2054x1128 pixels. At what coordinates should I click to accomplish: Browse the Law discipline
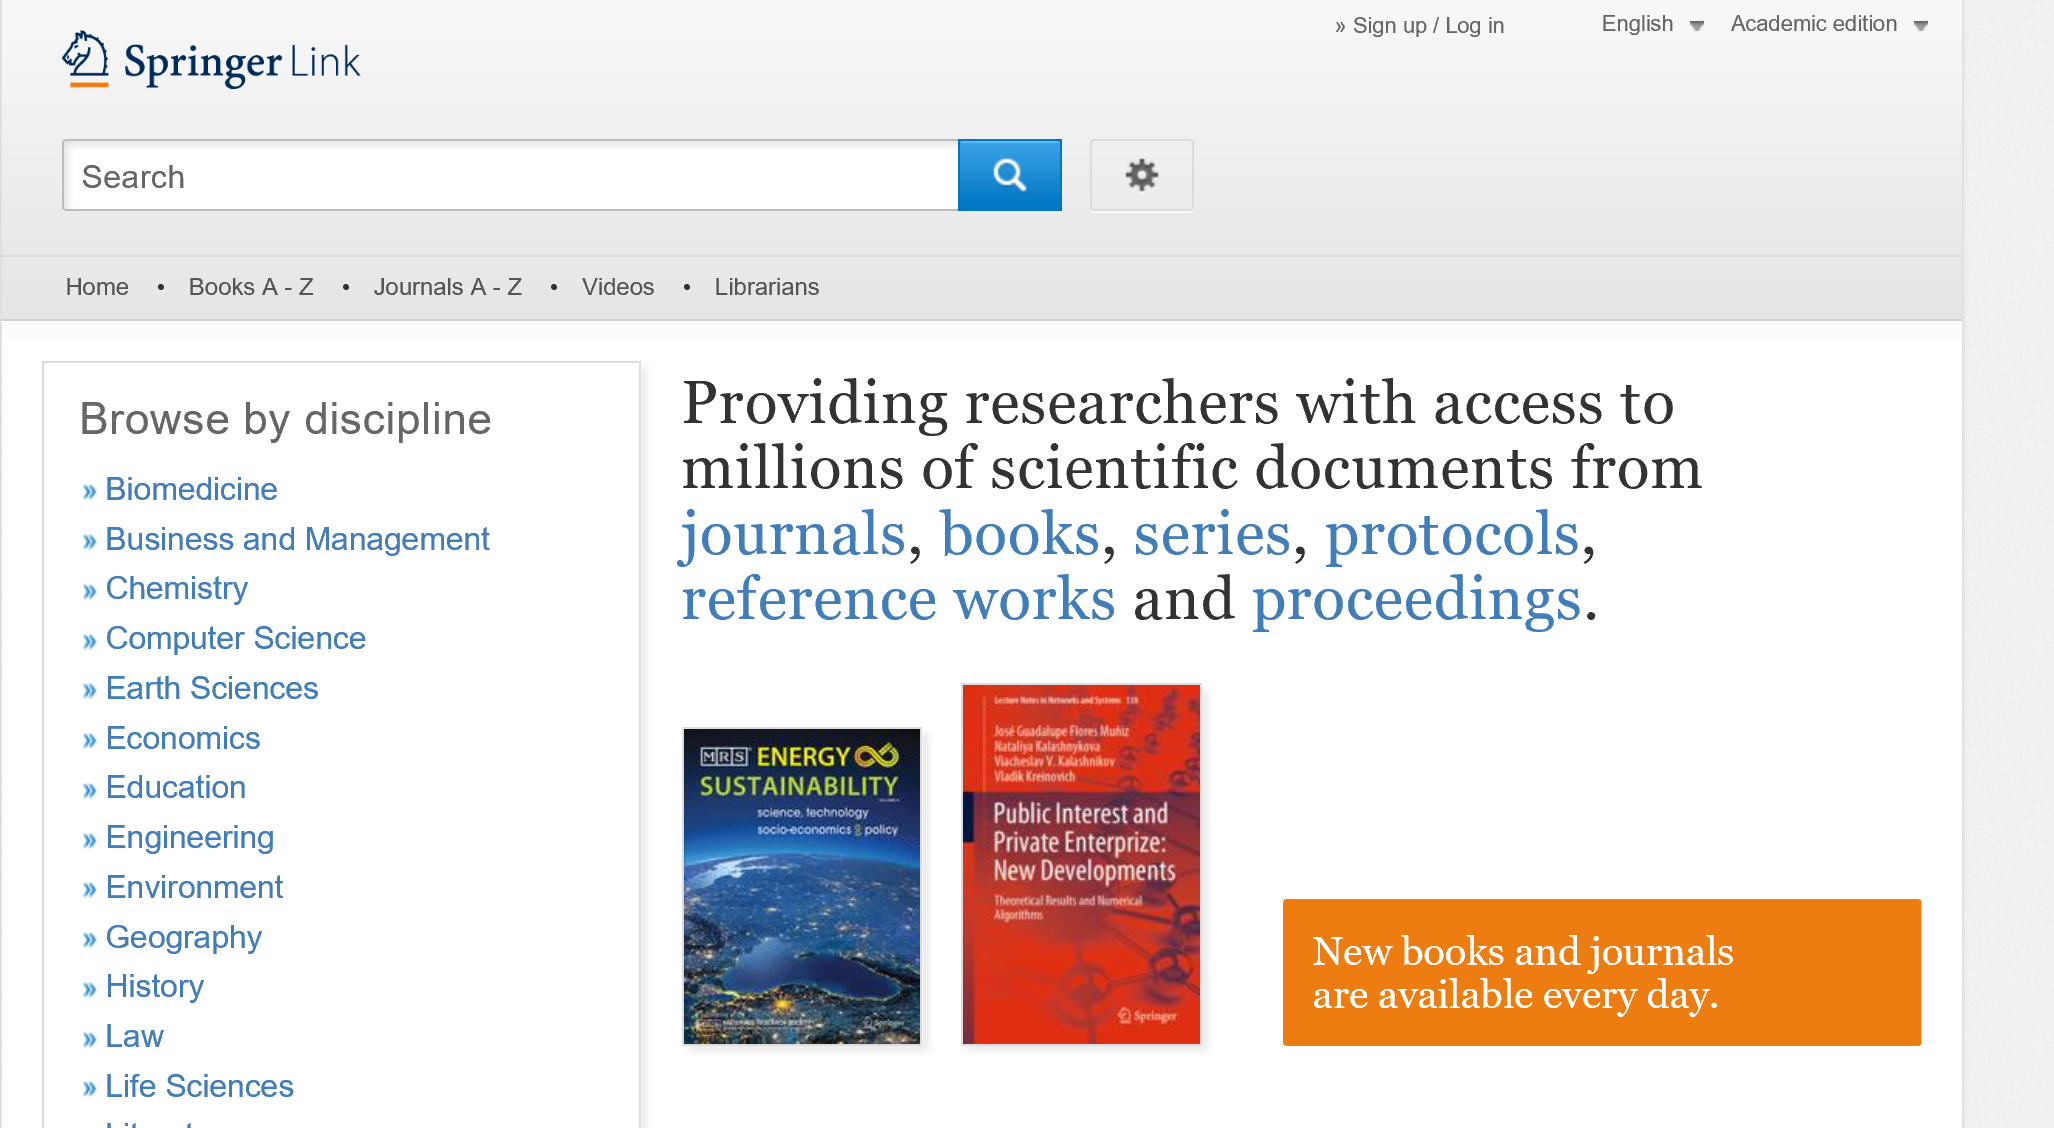[x=134, y=1036]
